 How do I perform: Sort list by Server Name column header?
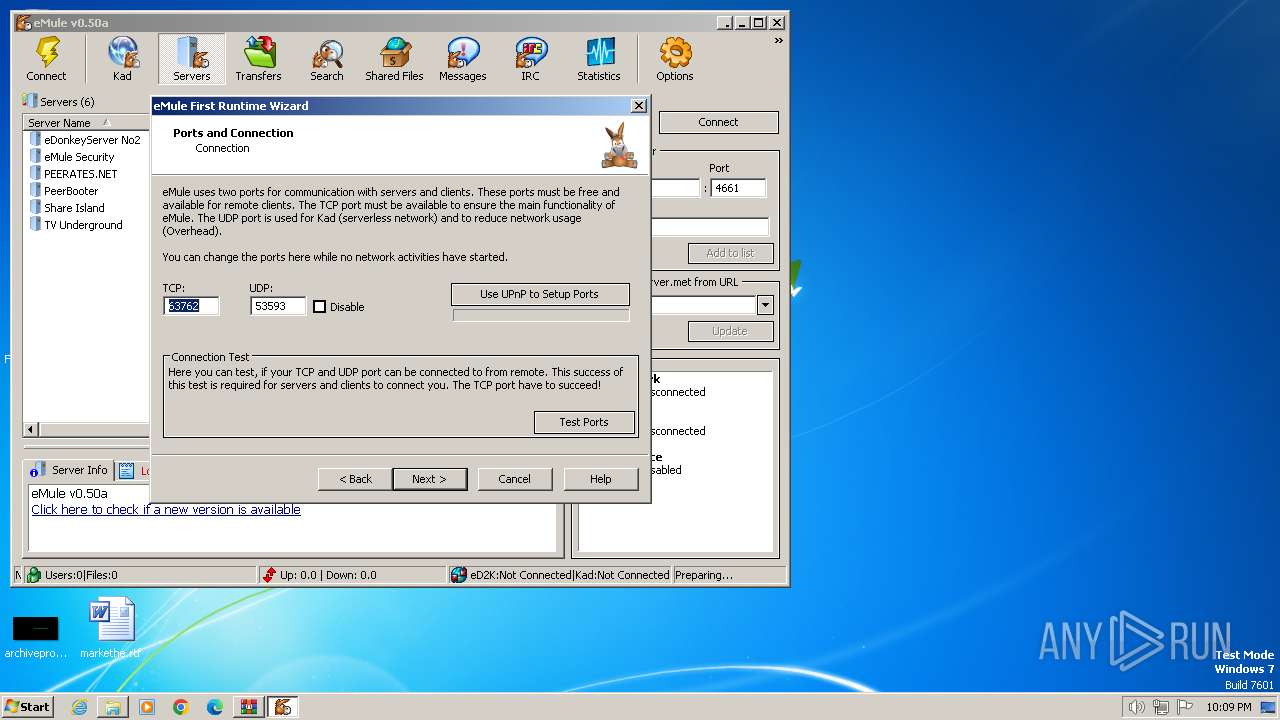pos(85,123)
